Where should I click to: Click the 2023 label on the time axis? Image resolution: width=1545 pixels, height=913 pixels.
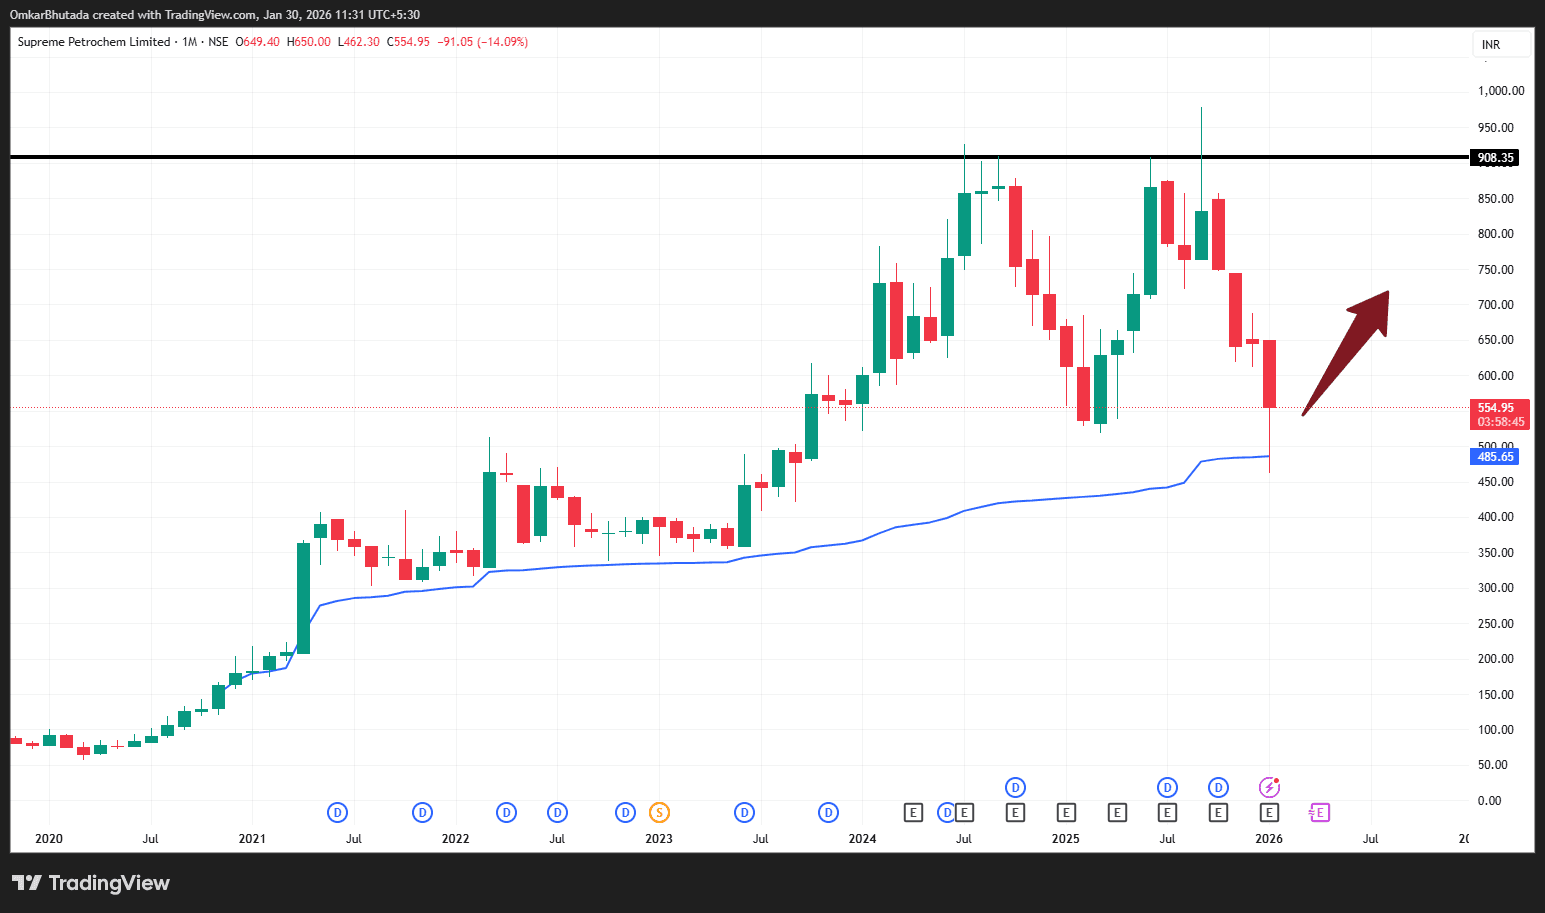tap(659, 839)
